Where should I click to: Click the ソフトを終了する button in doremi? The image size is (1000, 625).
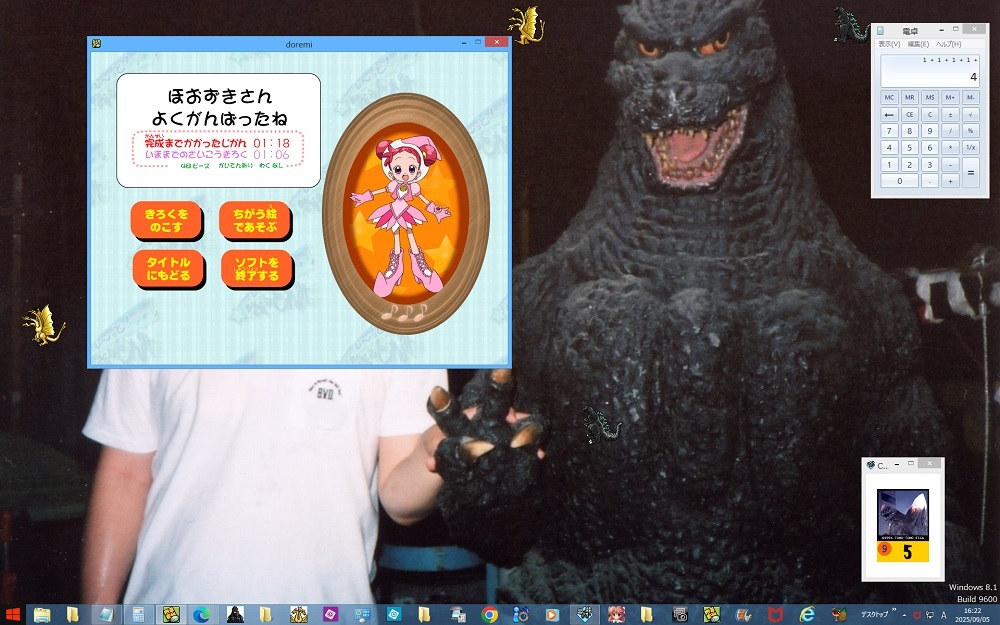256,268
